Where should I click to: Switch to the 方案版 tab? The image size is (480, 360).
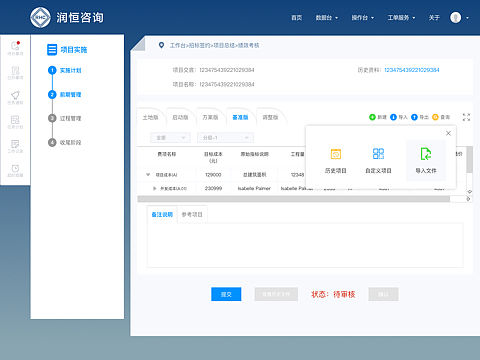tap(210, 117)
